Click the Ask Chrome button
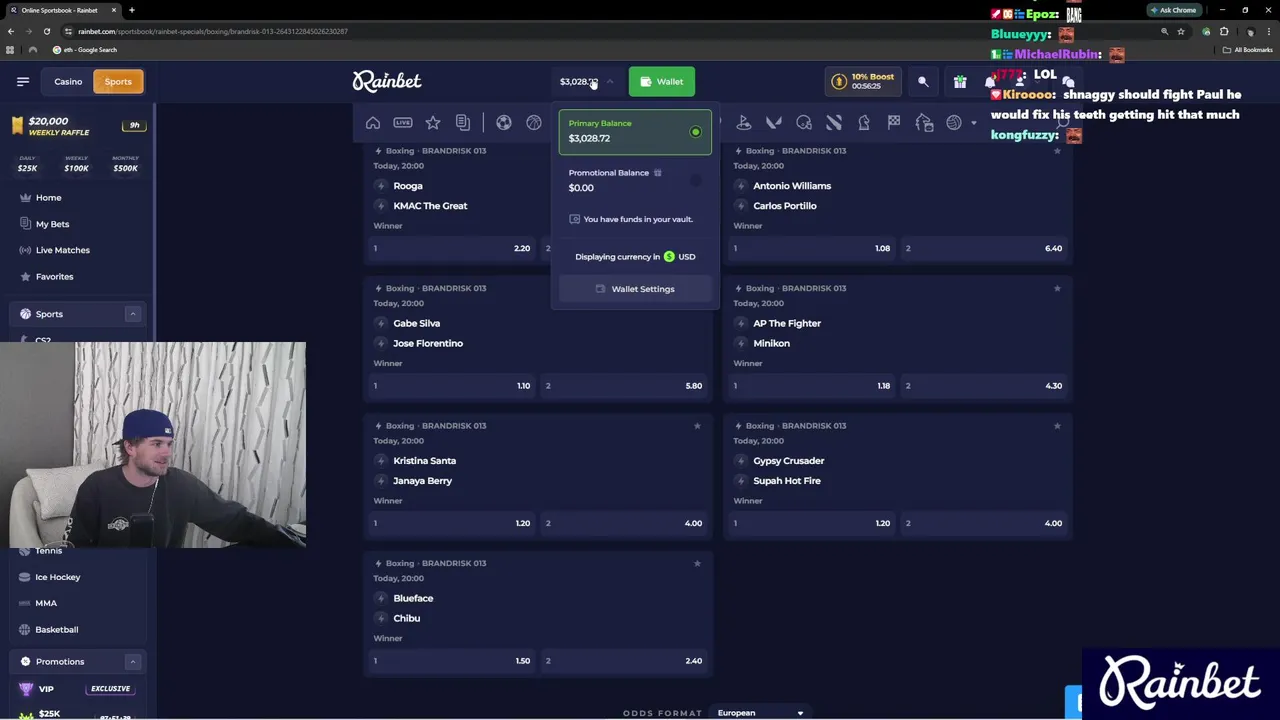The width and height of the screenshot is (1280, 720). 1173,10
